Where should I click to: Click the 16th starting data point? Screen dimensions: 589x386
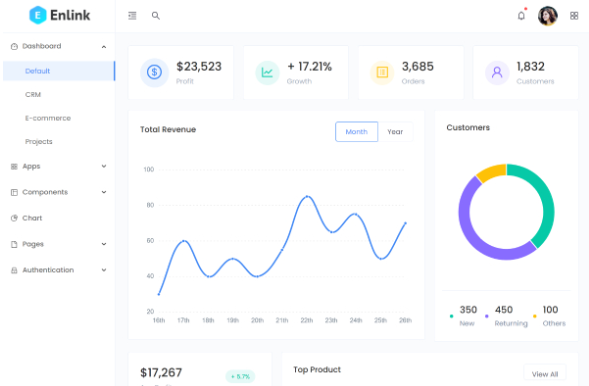click(159, 294)
